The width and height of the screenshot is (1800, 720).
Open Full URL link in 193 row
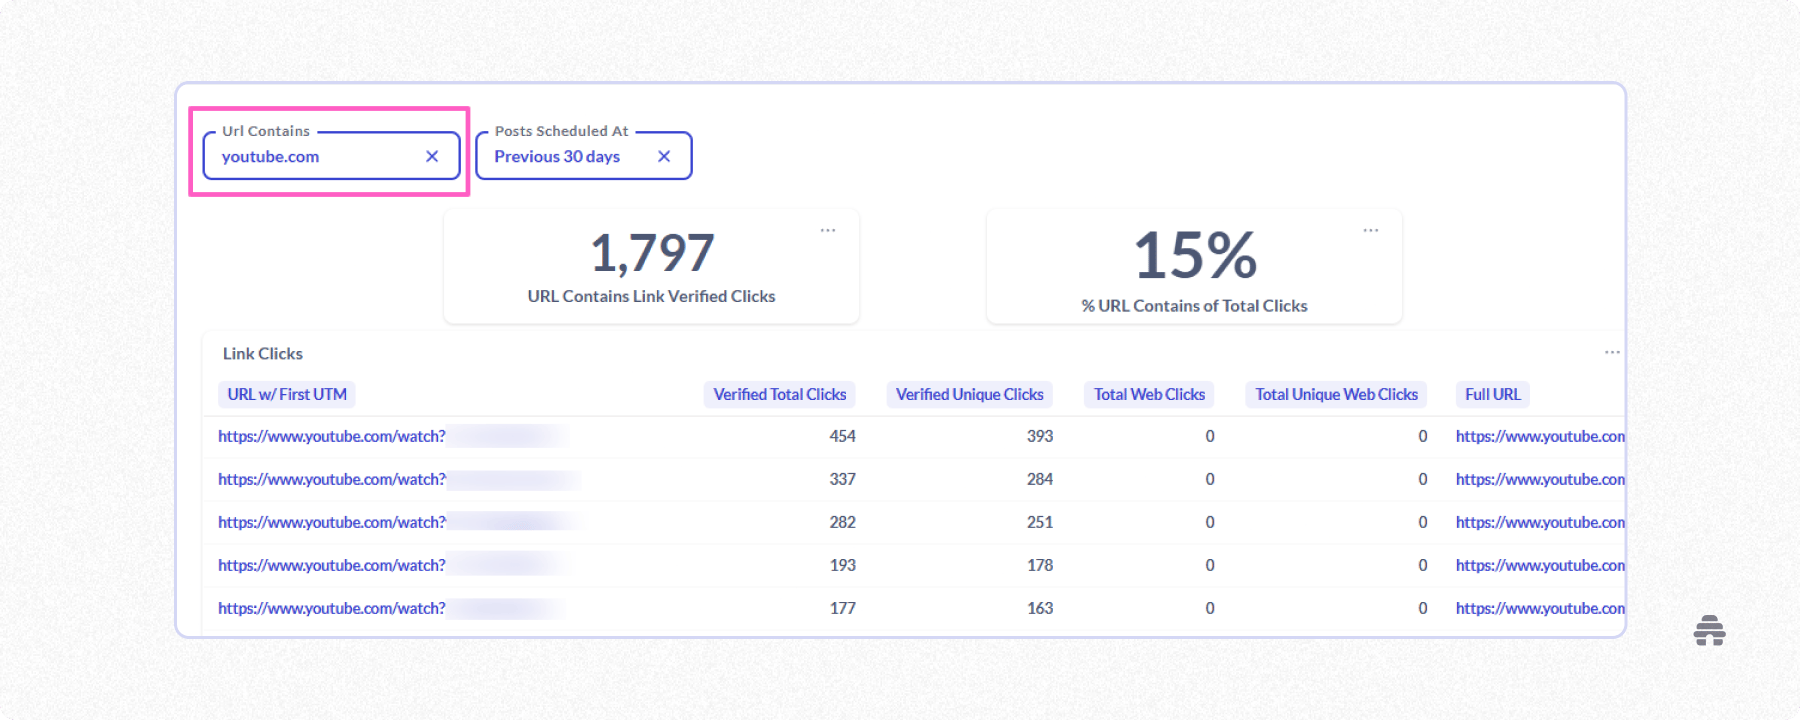coord(1540,565)
